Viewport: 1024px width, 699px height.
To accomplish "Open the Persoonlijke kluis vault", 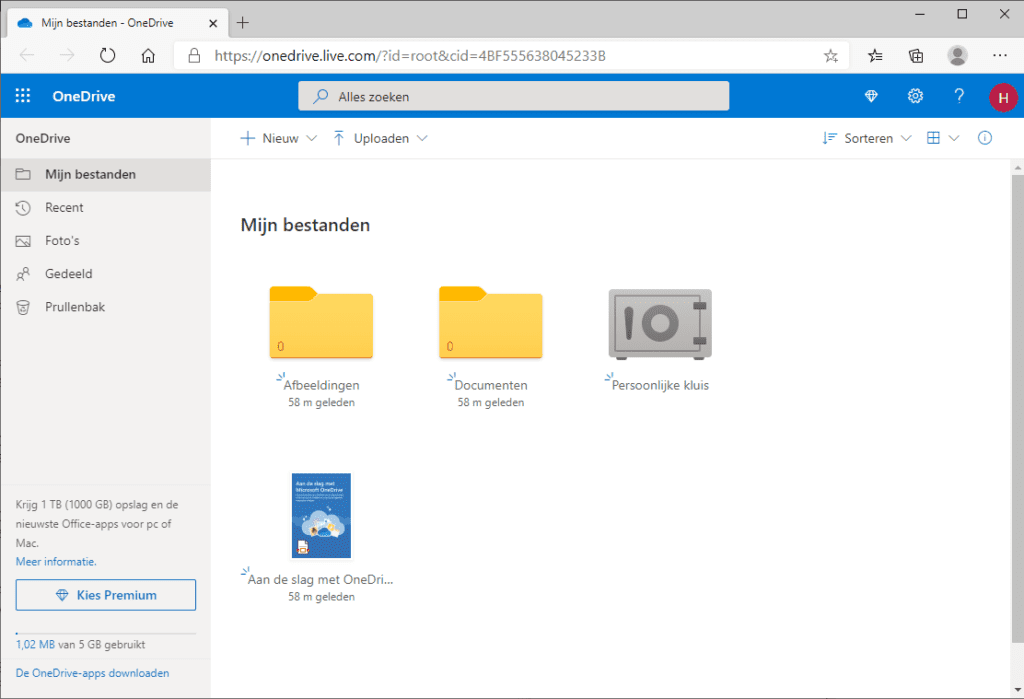I will pos(660,324).
